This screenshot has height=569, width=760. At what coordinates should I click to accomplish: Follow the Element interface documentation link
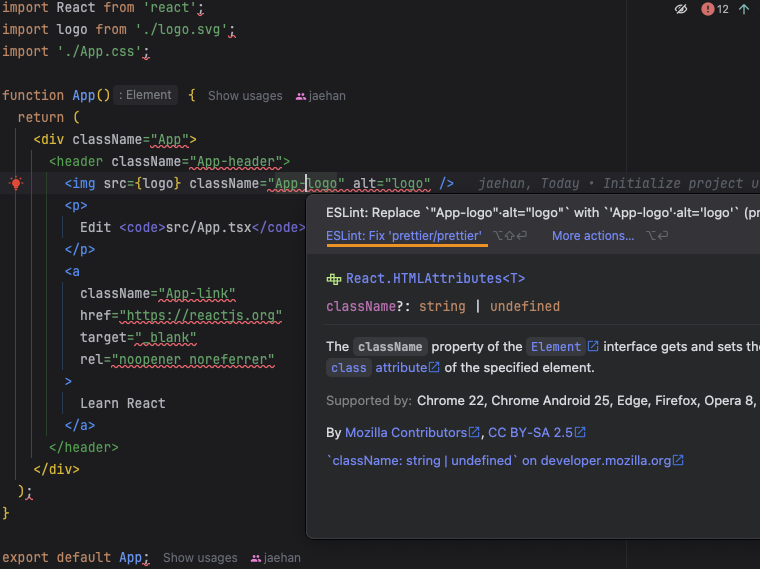(x=555, y=347)
